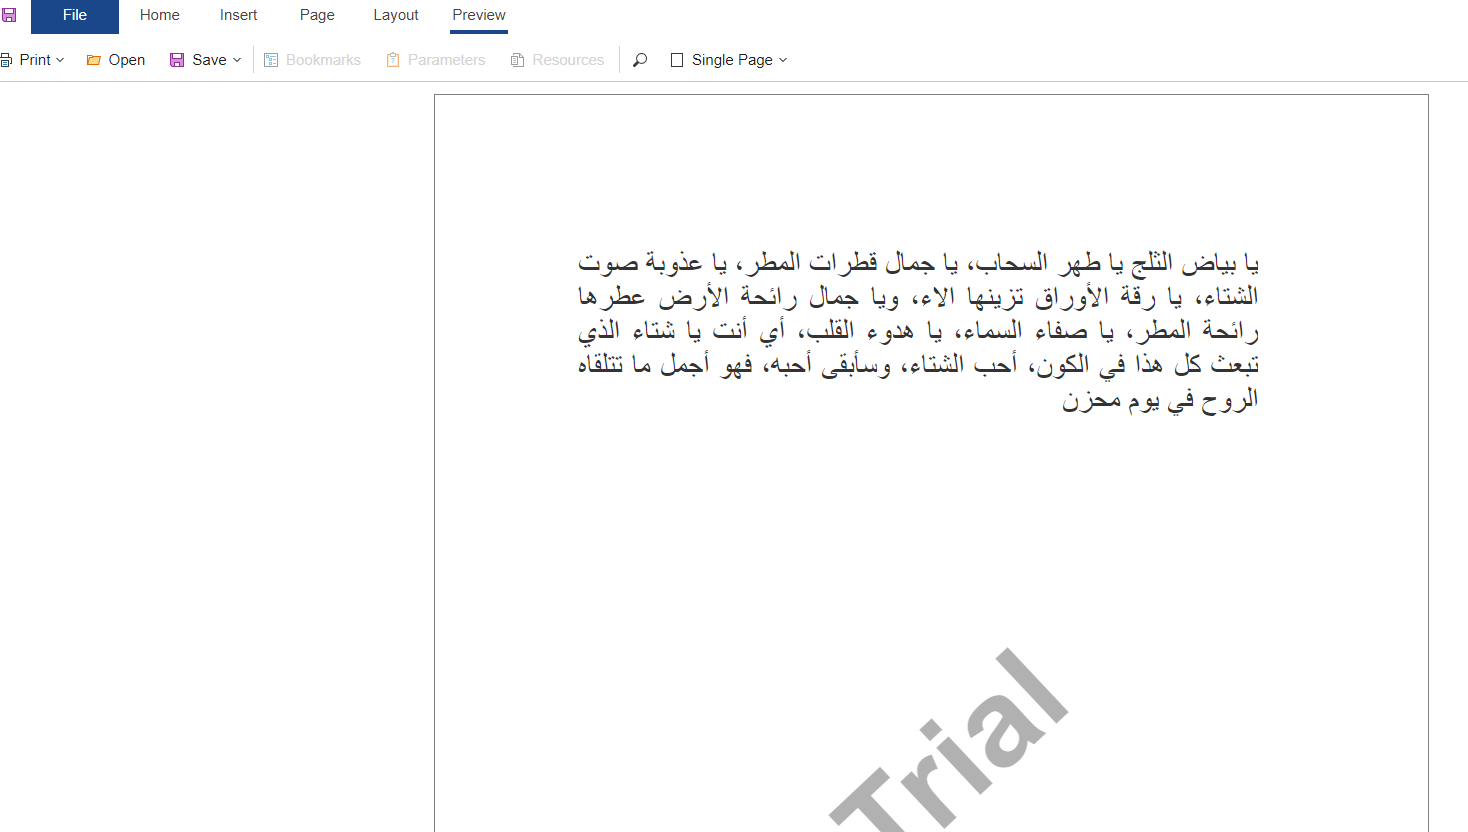Click the Save floppy disk icon
Viewport: 1468px width, 832px height.
click(177, 60)
